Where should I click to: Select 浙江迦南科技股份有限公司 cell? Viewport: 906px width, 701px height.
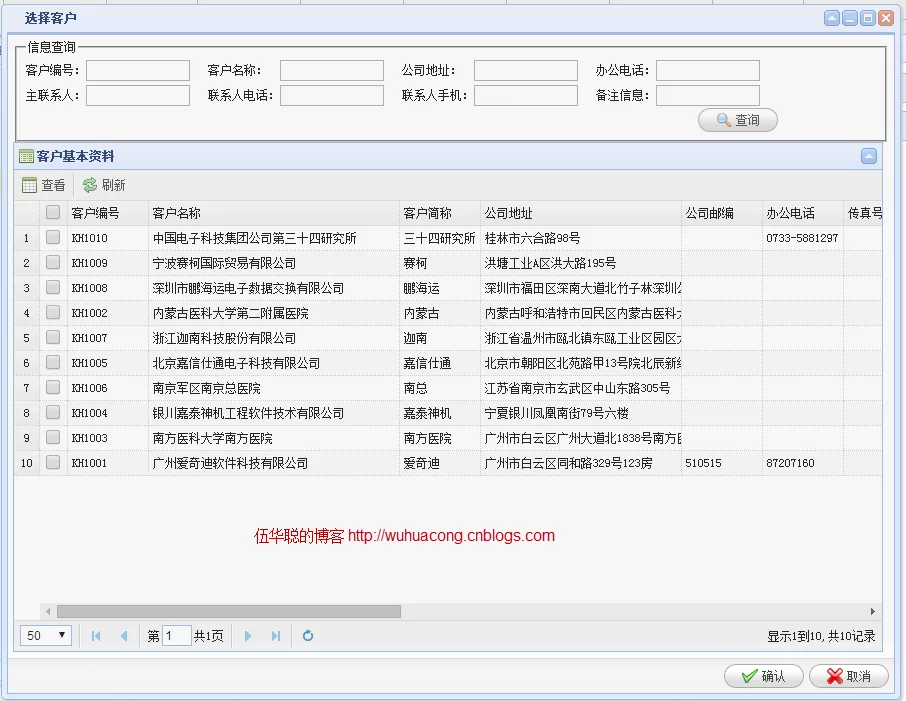point(273,337)
